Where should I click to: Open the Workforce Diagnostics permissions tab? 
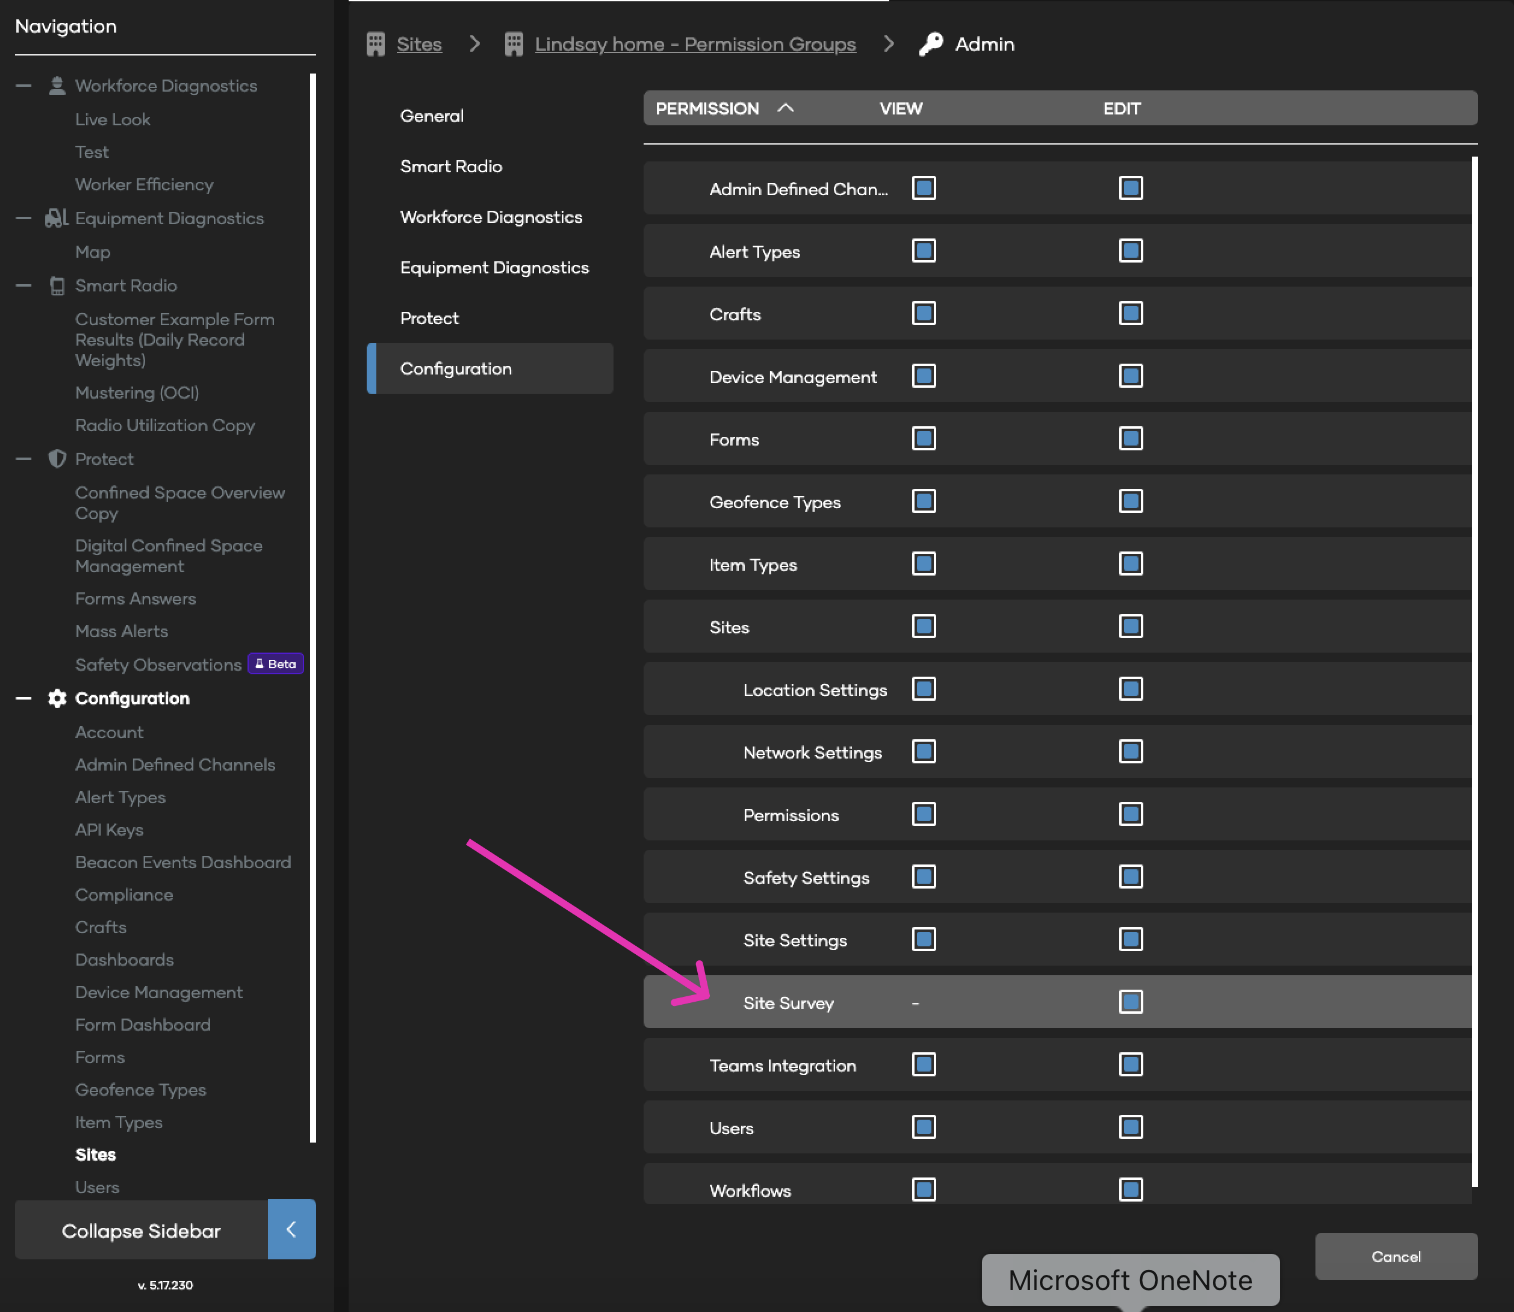[490, 217]
